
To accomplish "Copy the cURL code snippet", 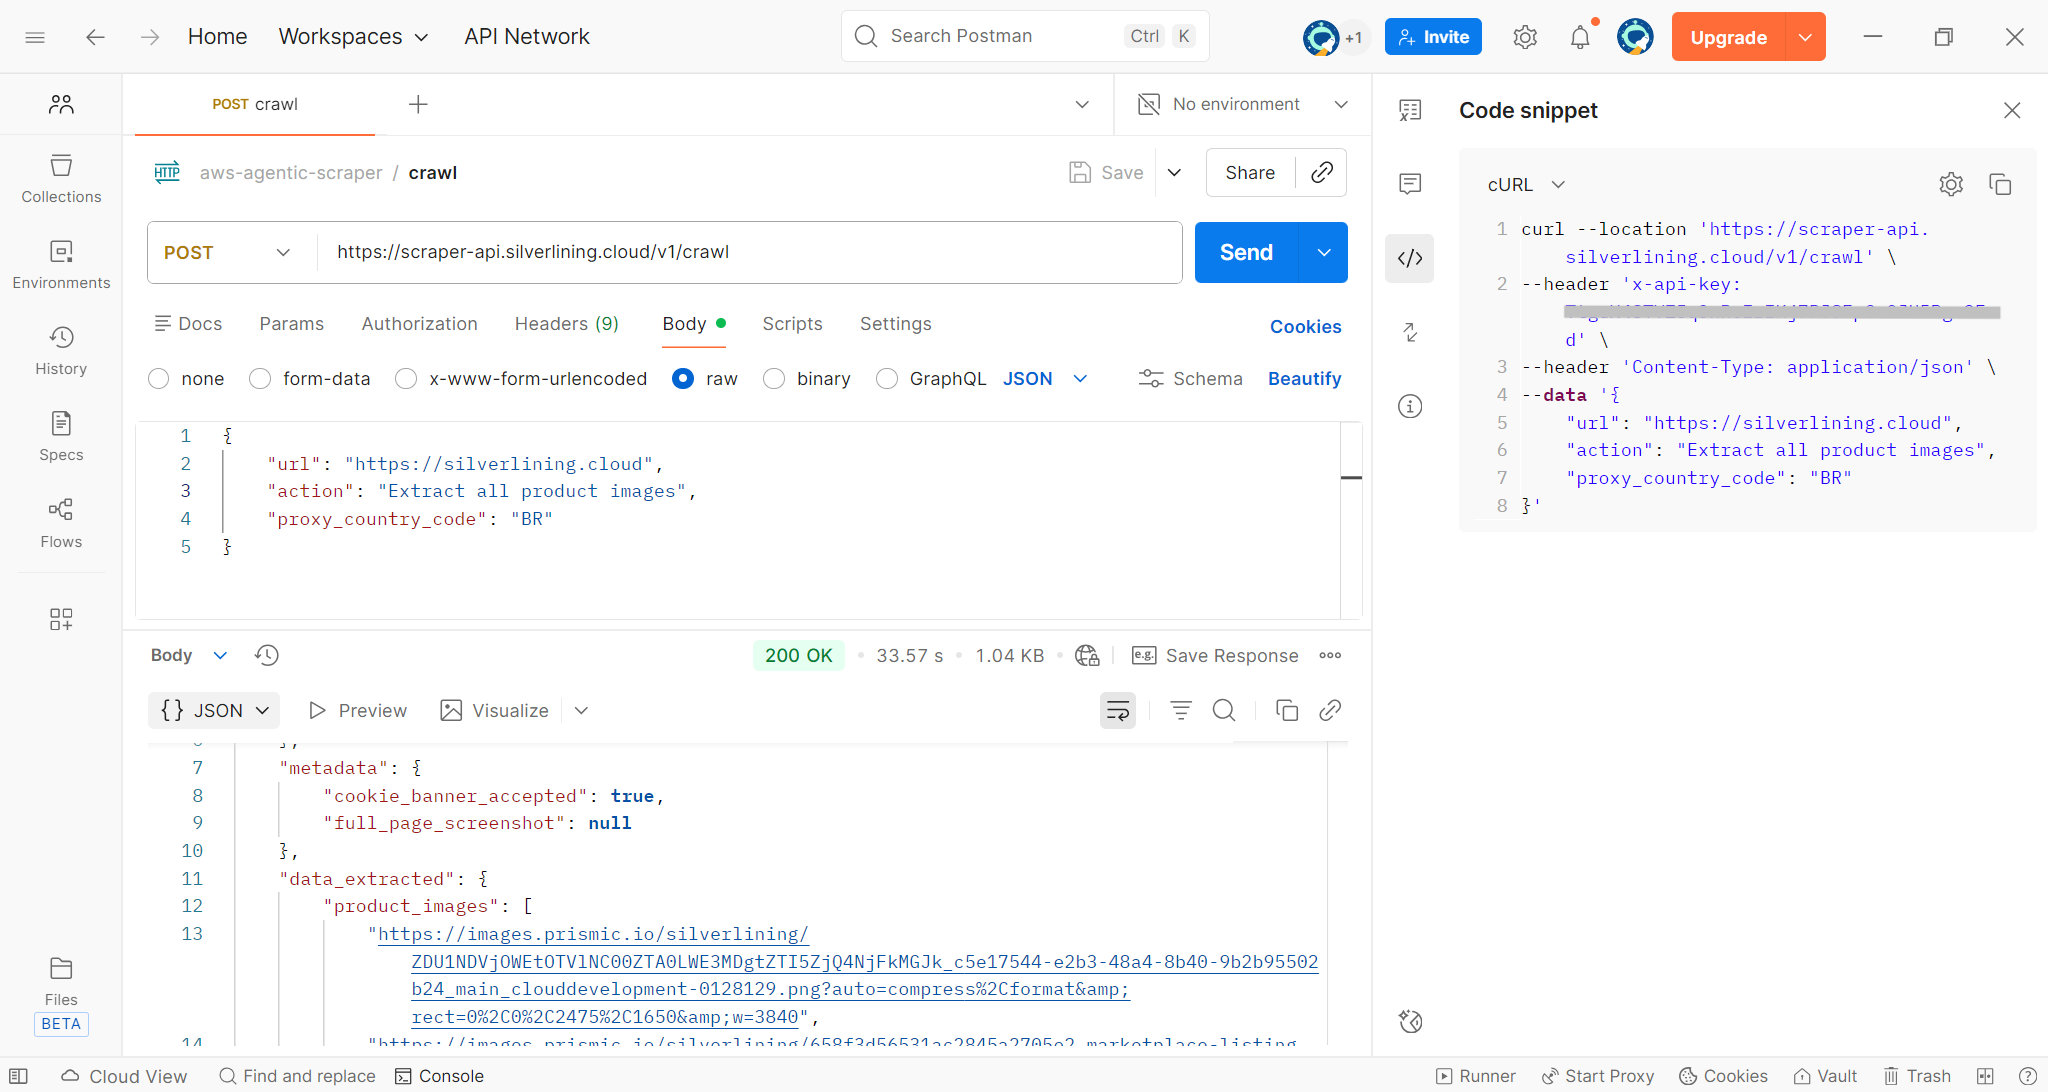I will [x=2000, y=184].
